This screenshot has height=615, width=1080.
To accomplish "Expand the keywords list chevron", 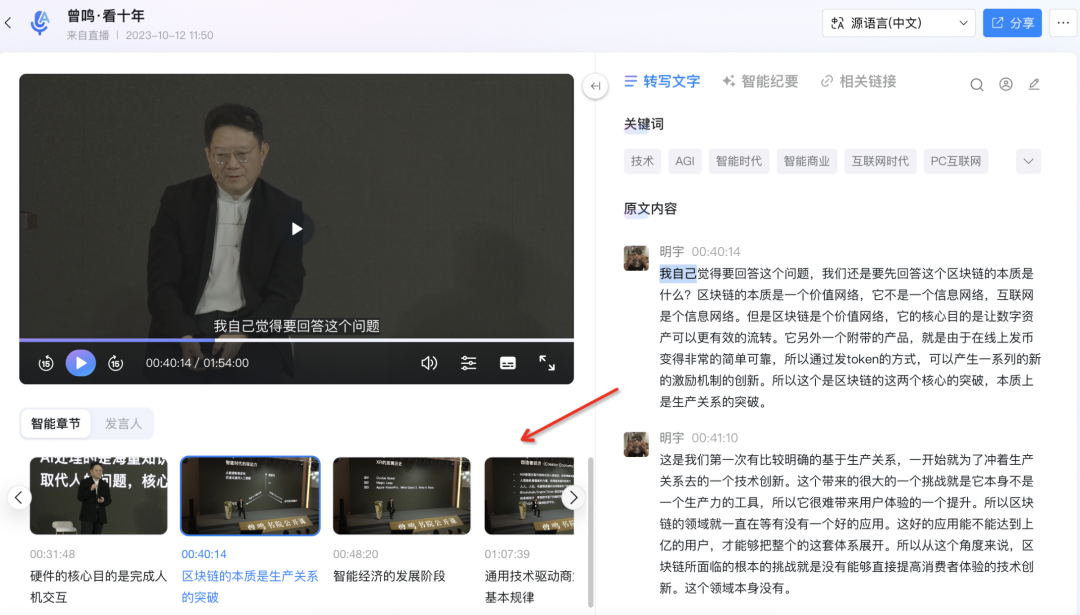I will click(x=1028, y=161).
